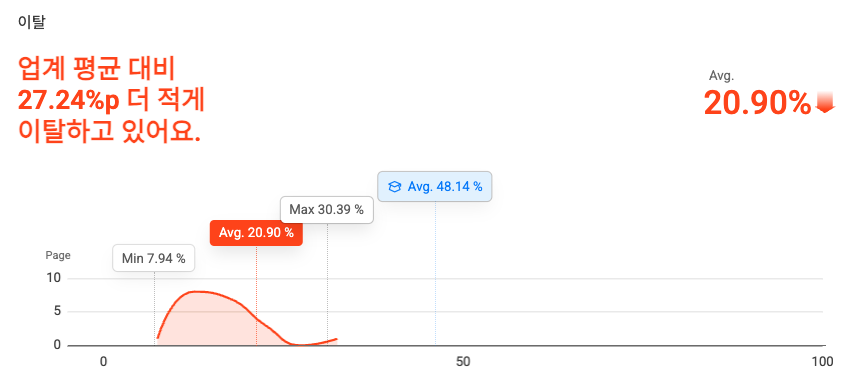The image size is (852, 387).
Task: Click the graduation cap icon in blue label
Action: (394, 187)
